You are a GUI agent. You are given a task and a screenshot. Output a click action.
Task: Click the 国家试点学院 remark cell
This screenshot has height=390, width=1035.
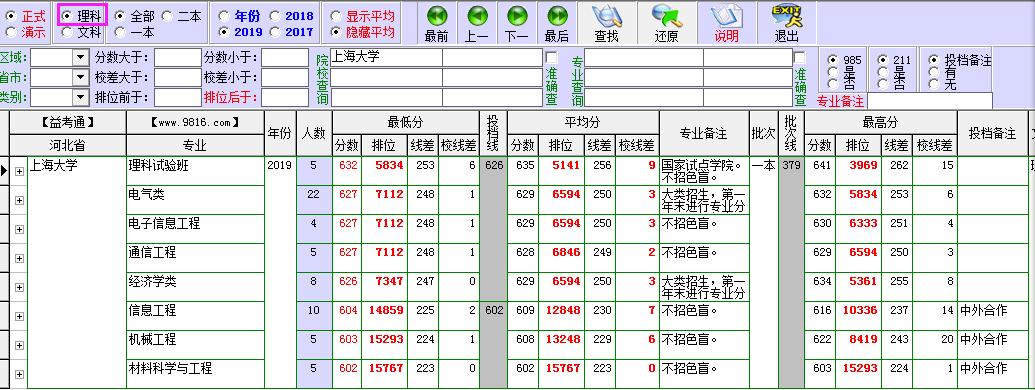[x=704, y=171]
